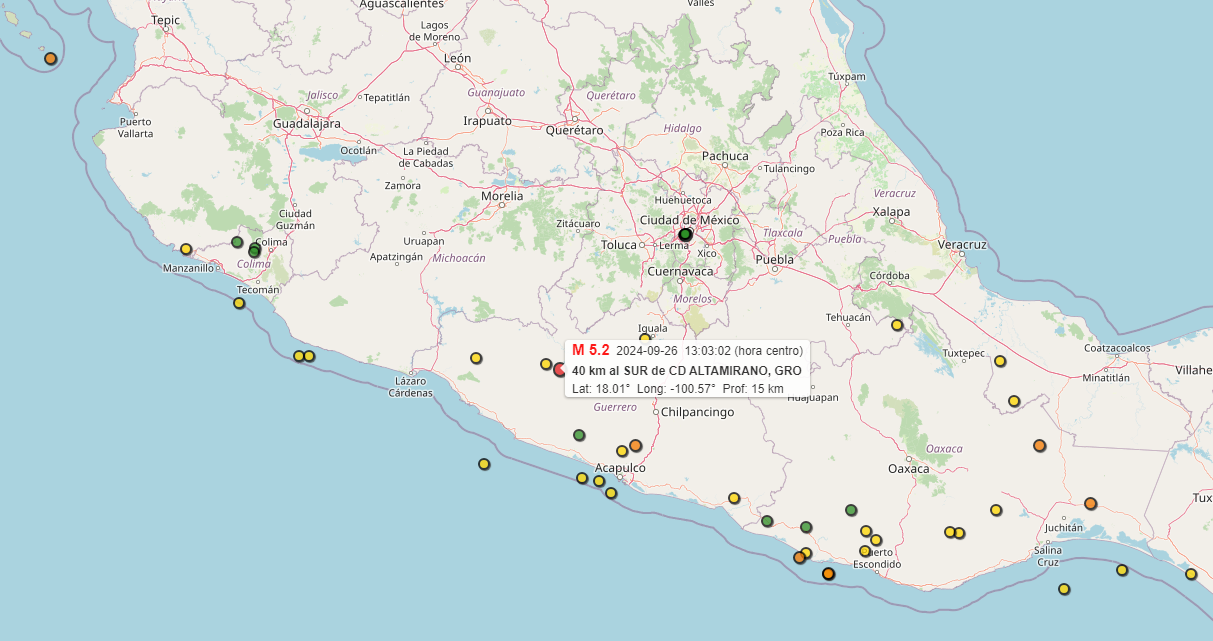Click the orange offshore marker southwest of Puerto Escondido

828,573
